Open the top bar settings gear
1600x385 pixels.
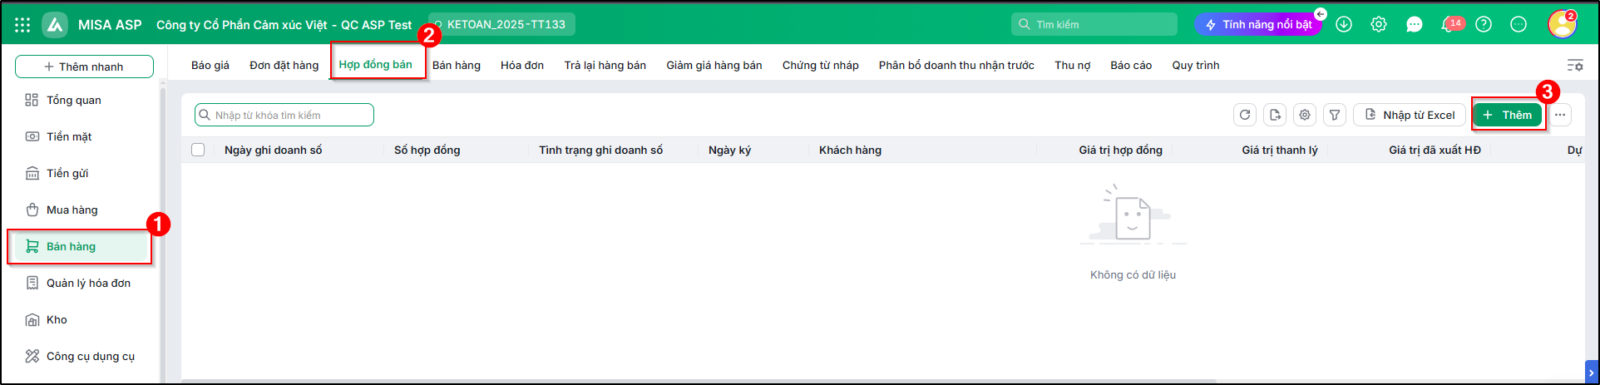click(1379, 24)
